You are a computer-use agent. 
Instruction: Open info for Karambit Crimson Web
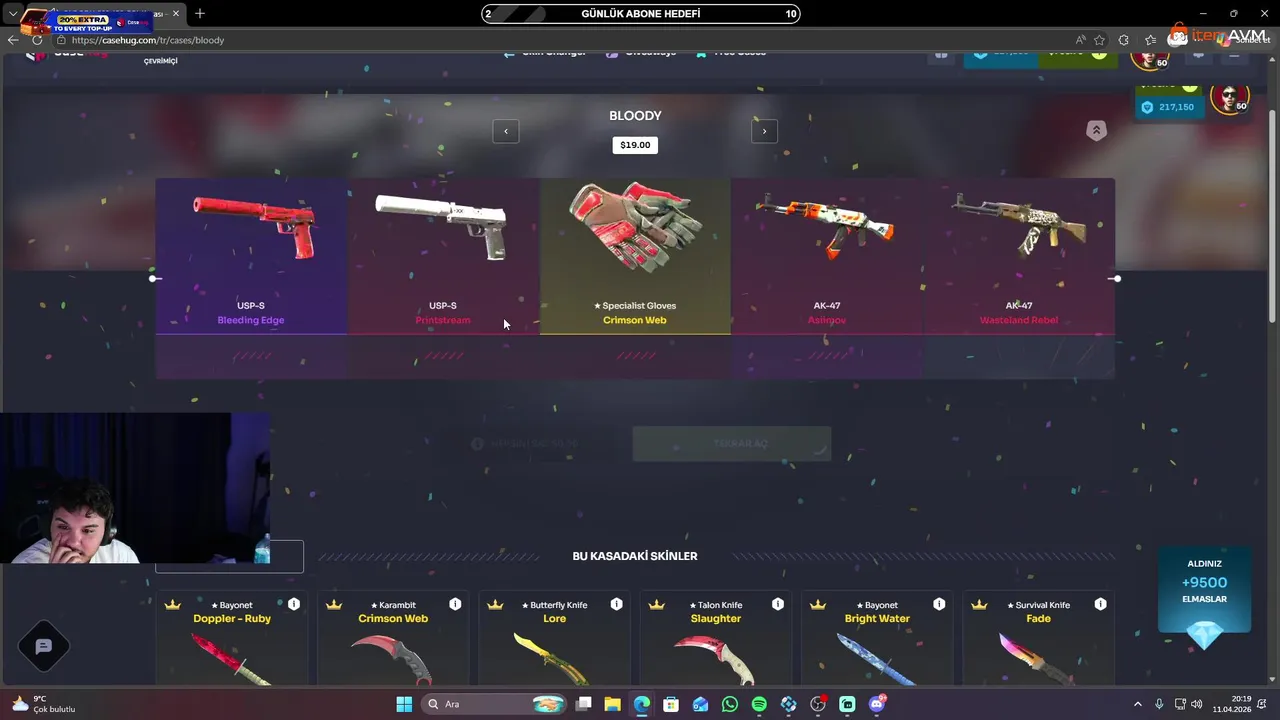(455, 604)
